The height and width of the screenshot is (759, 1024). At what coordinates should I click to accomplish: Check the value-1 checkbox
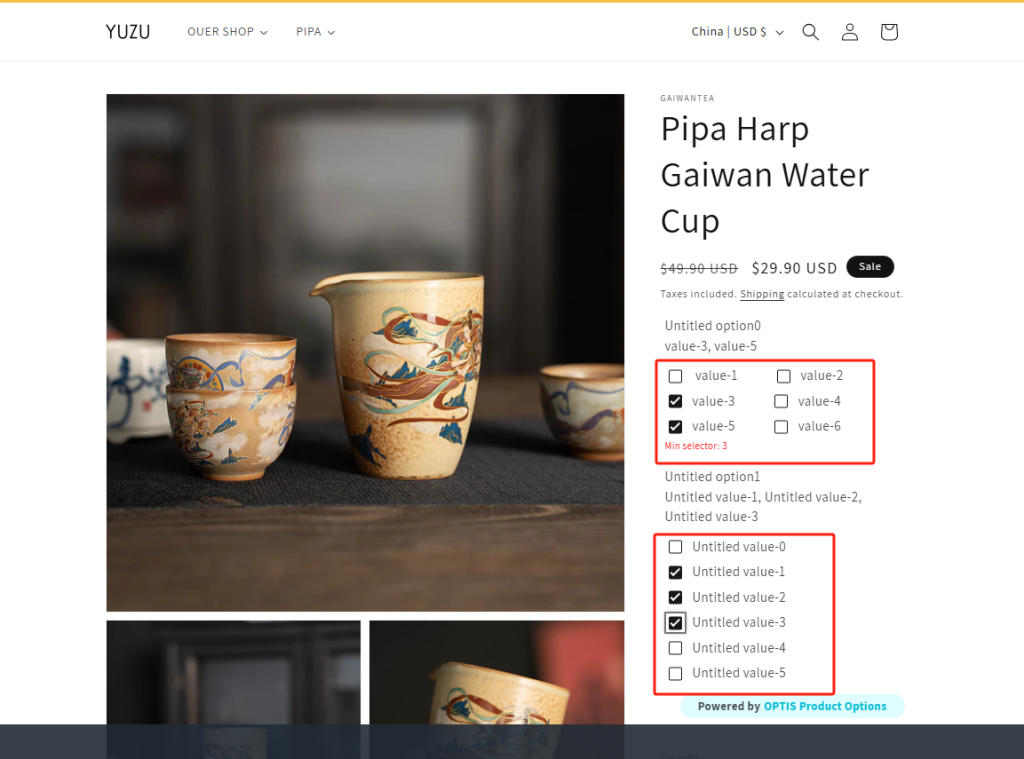click(x=675, y=376)
